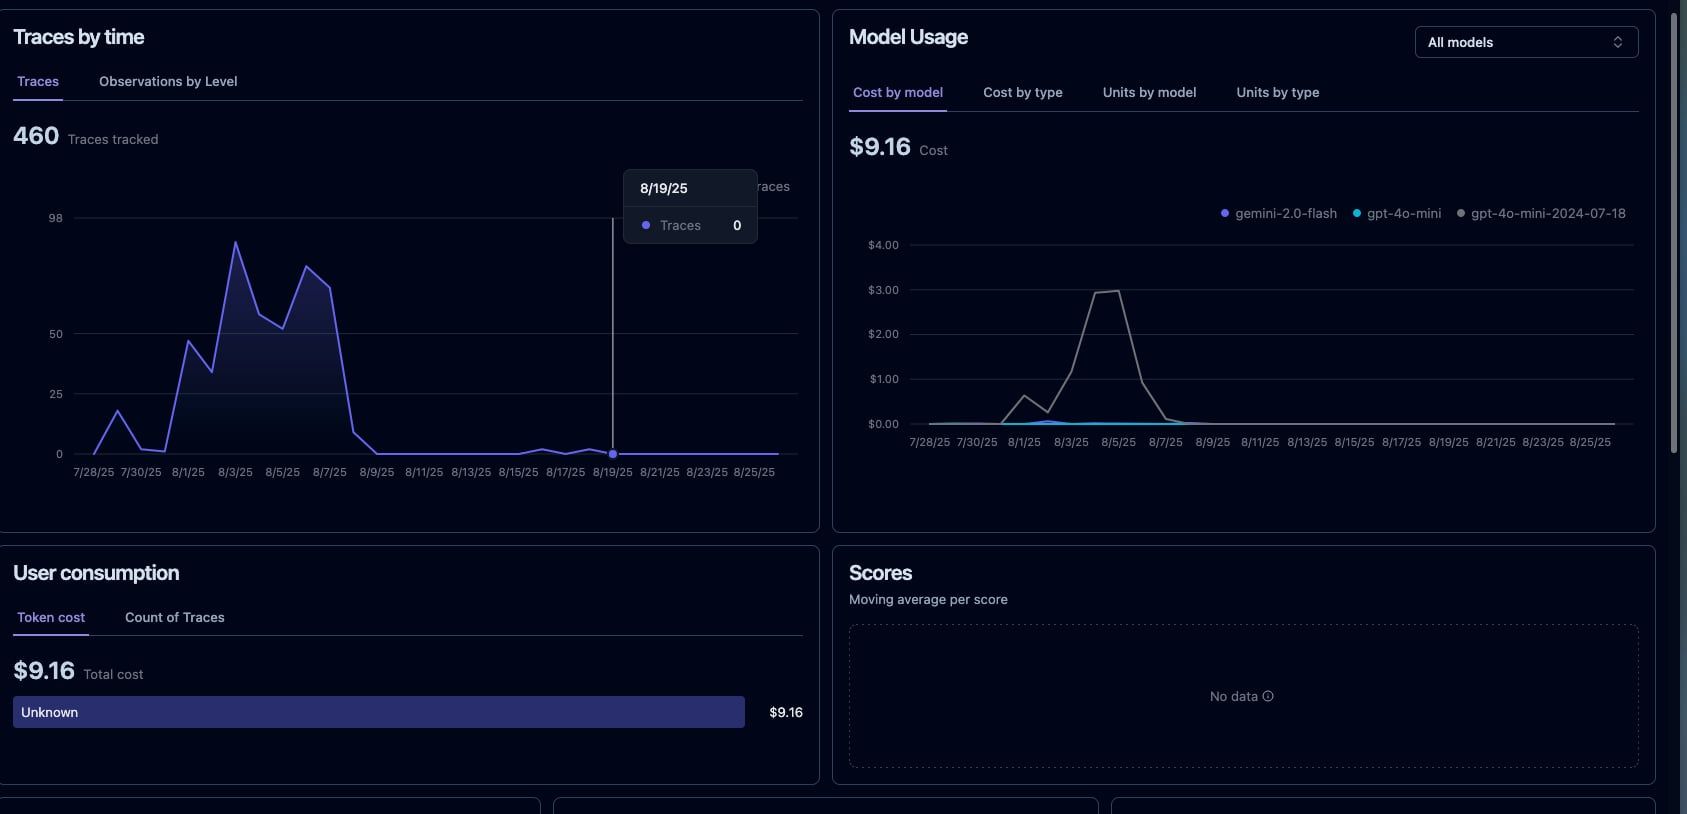Click the $3.00 y-axis label
The width and height of the screenshot is (1687, 814).
(x=883, y=290)
